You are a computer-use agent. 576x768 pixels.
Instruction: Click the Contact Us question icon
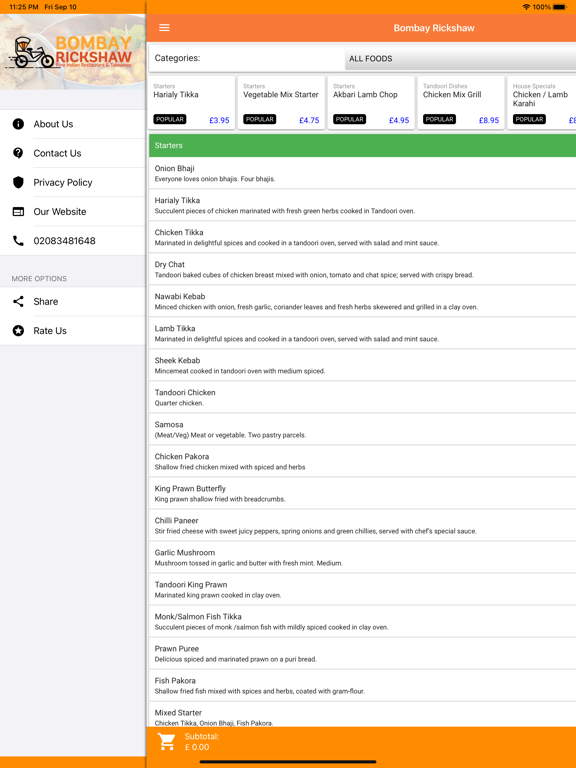18,153
